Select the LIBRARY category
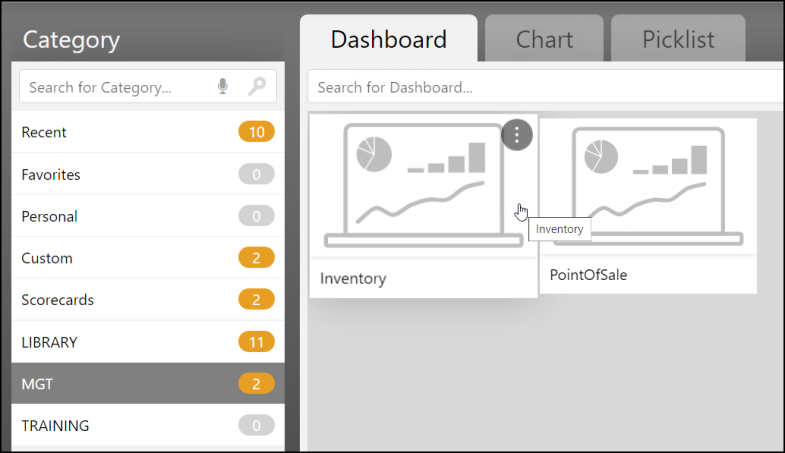Viewport: 785px width, 453px height. click(x=49, y=342)
